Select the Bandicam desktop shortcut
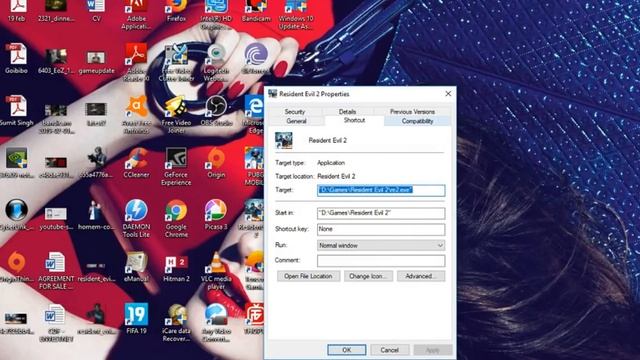Screen dimensions: 640x360 coord(256,11)
